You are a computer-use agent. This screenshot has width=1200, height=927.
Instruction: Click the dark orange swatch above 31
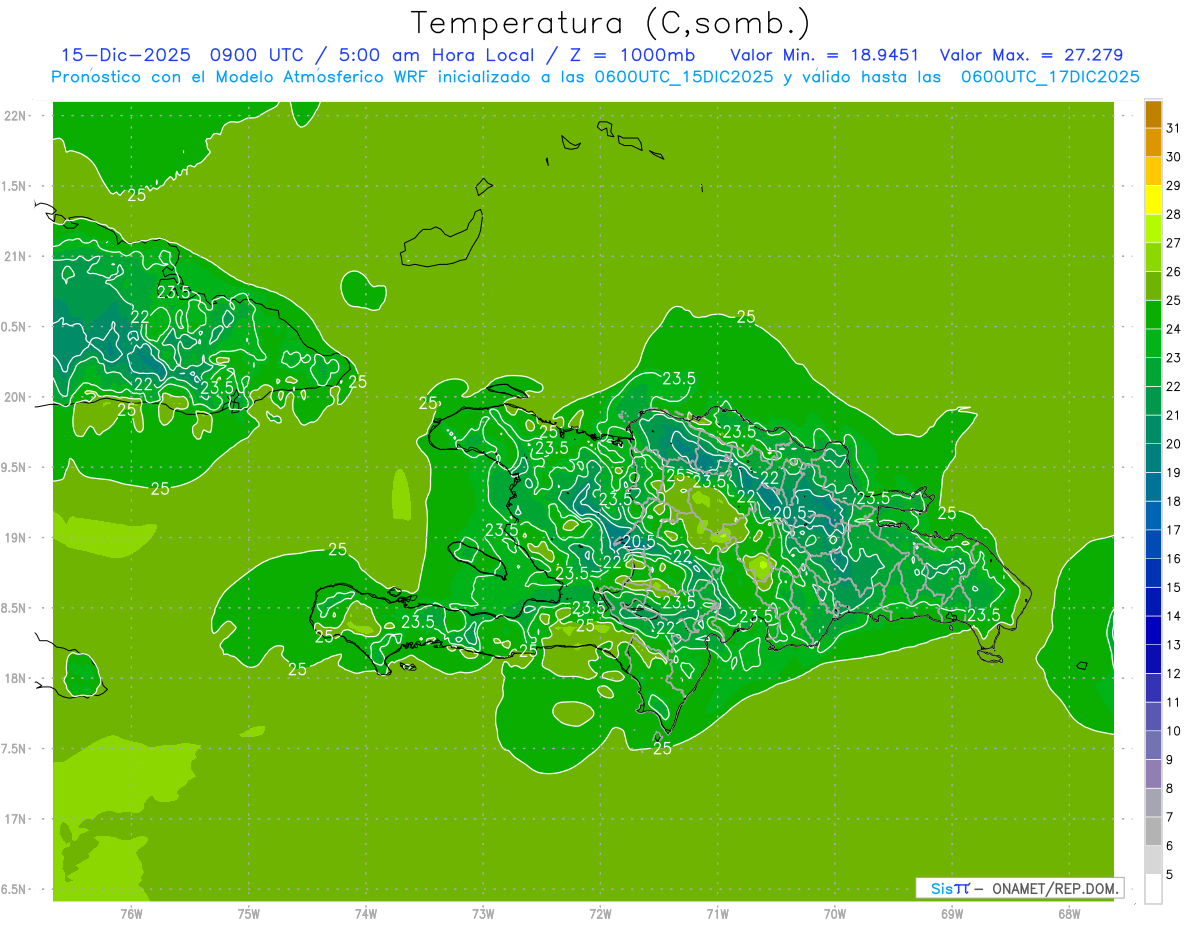click(x=1153, y=115)
